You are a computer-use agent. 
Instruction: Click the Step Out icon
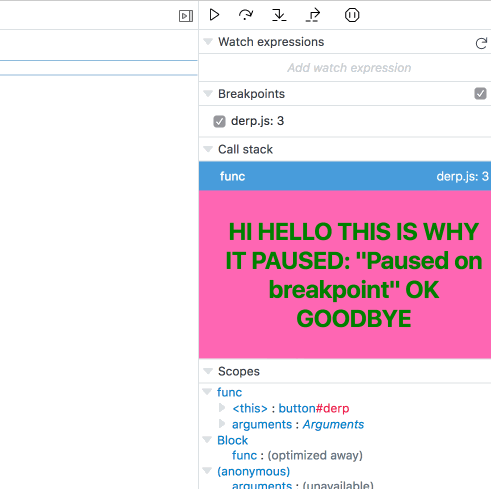point(313,15)
